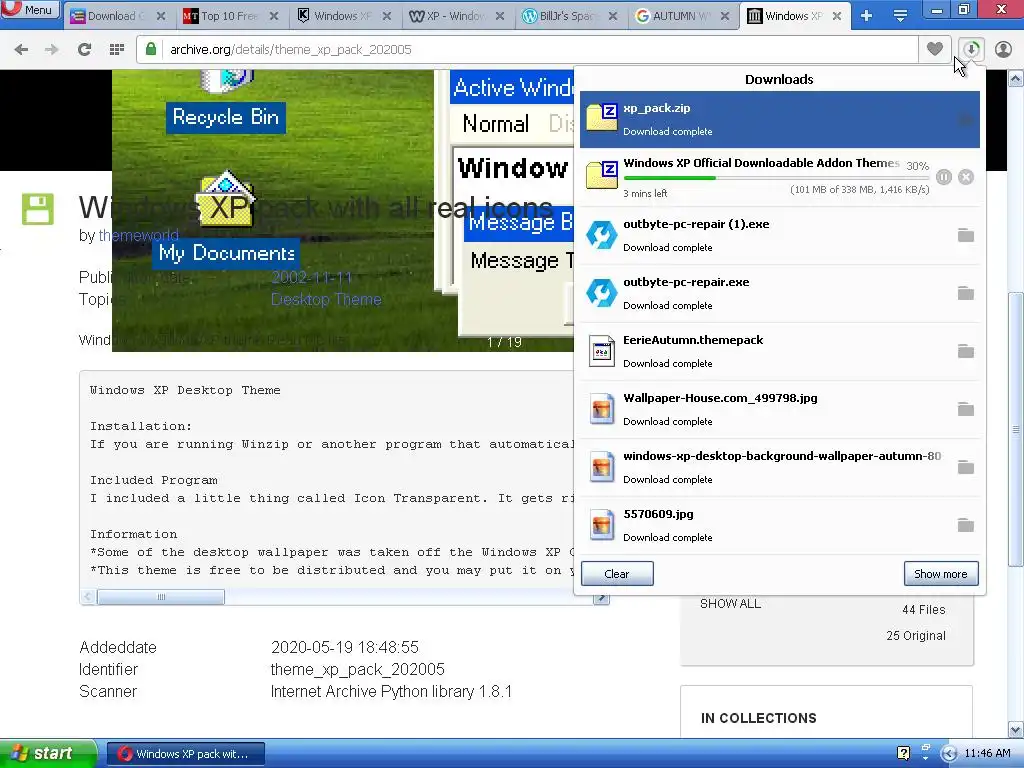Pause the Windows XP Addon Themes download
This screenshot has width=1024, height=768.
944,177
